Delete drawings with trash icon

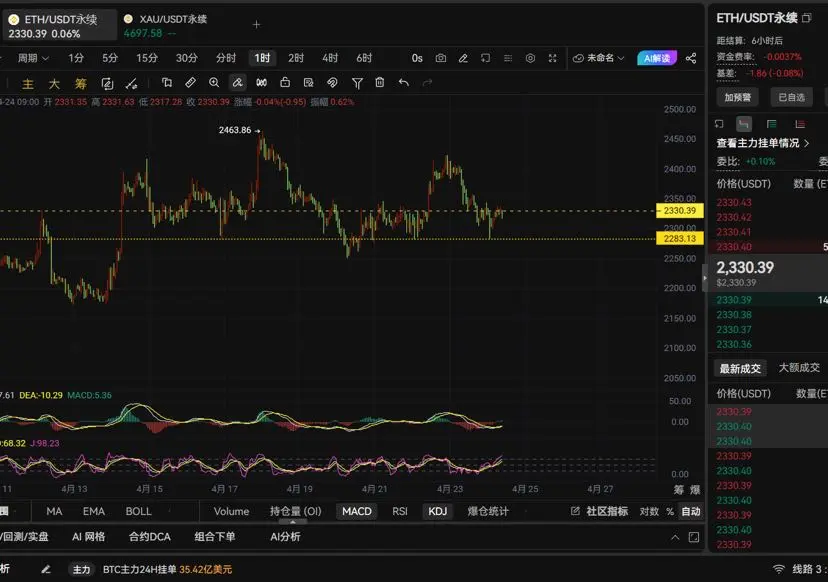pos(380,82)
